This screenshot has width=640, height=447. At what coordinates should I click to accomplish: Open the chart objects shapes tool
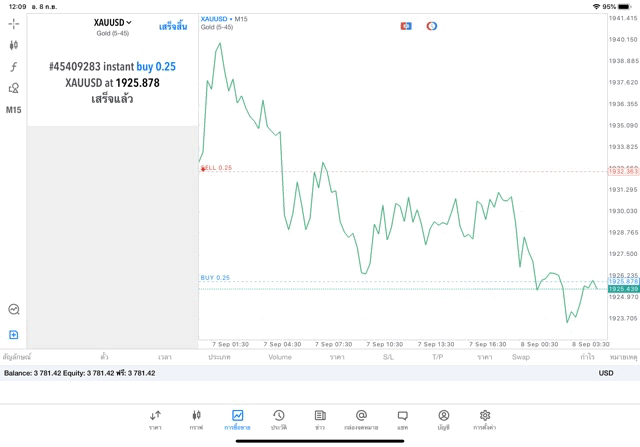pos(14,88)
